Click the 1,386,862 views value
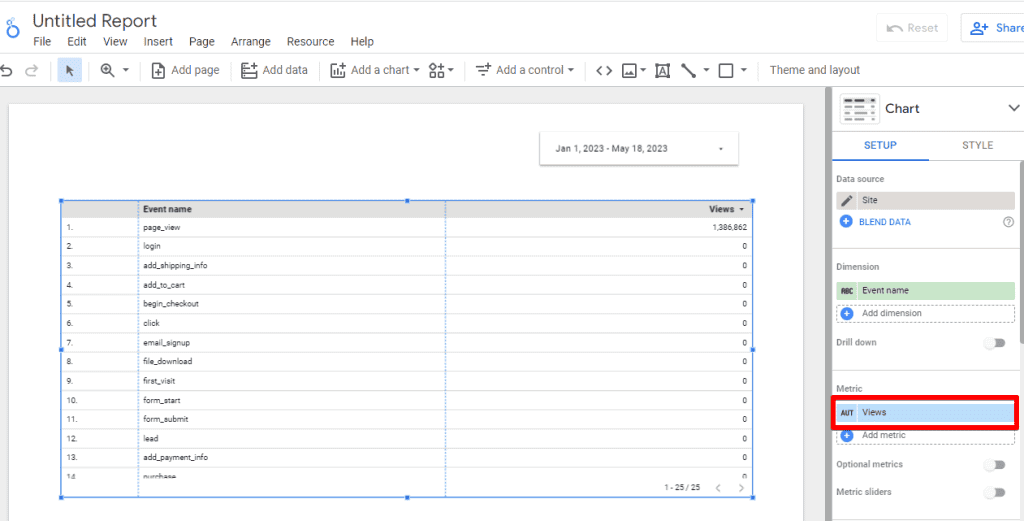Screen dimensions: 1024x521 point(729,227)
